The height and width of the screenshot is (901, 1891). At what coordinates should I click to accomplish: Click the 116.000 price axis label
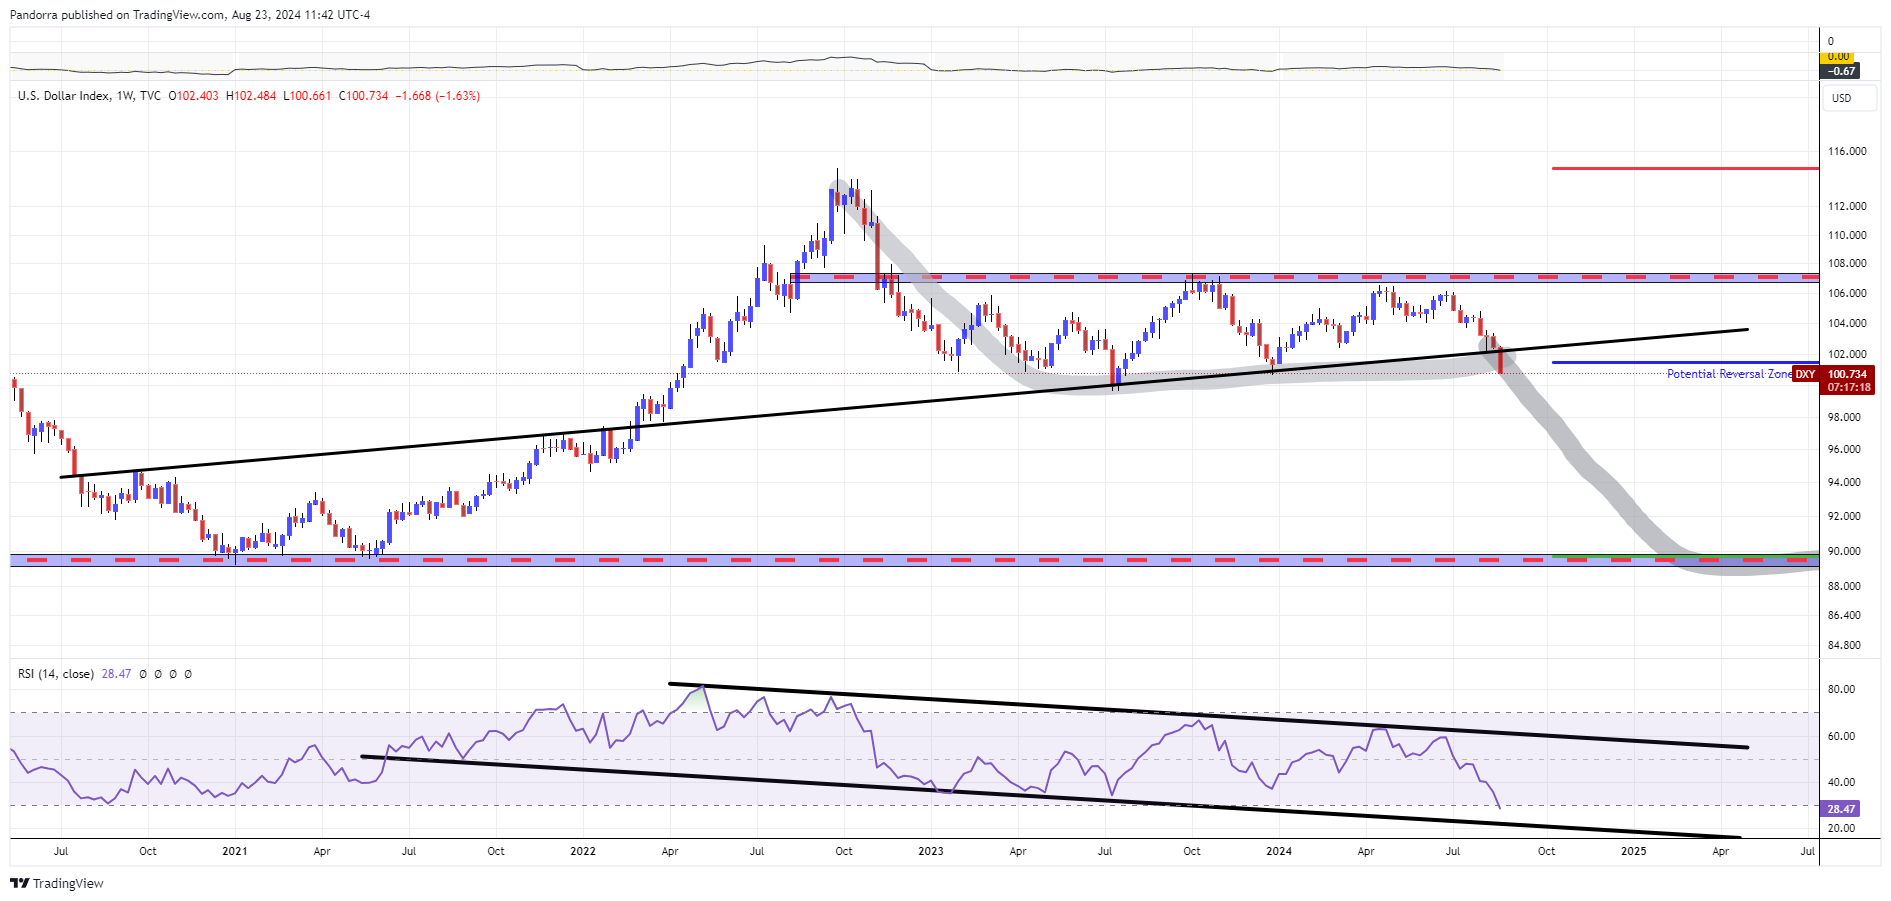1847,152
